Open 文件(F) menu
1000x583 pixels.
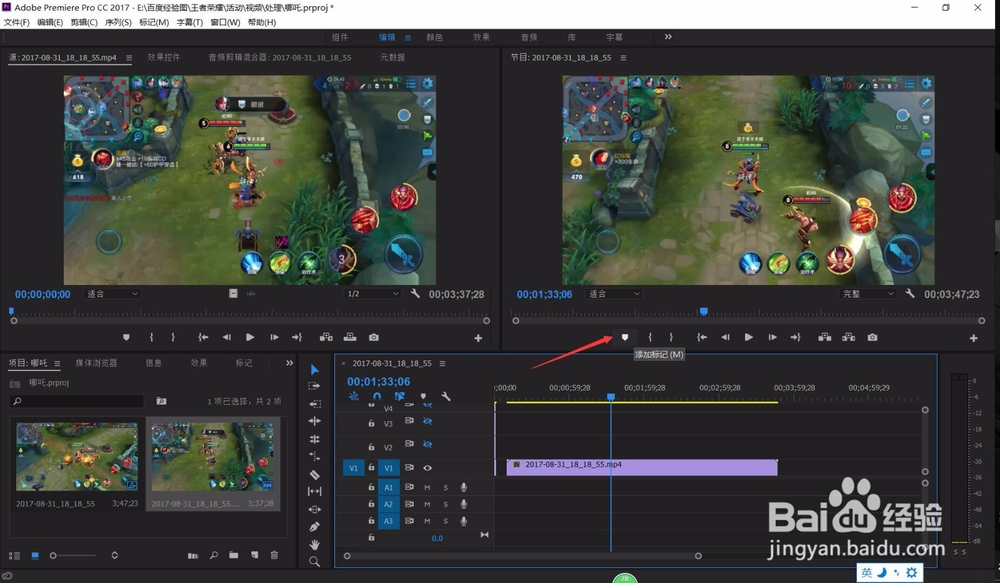[x=17, y=22]
